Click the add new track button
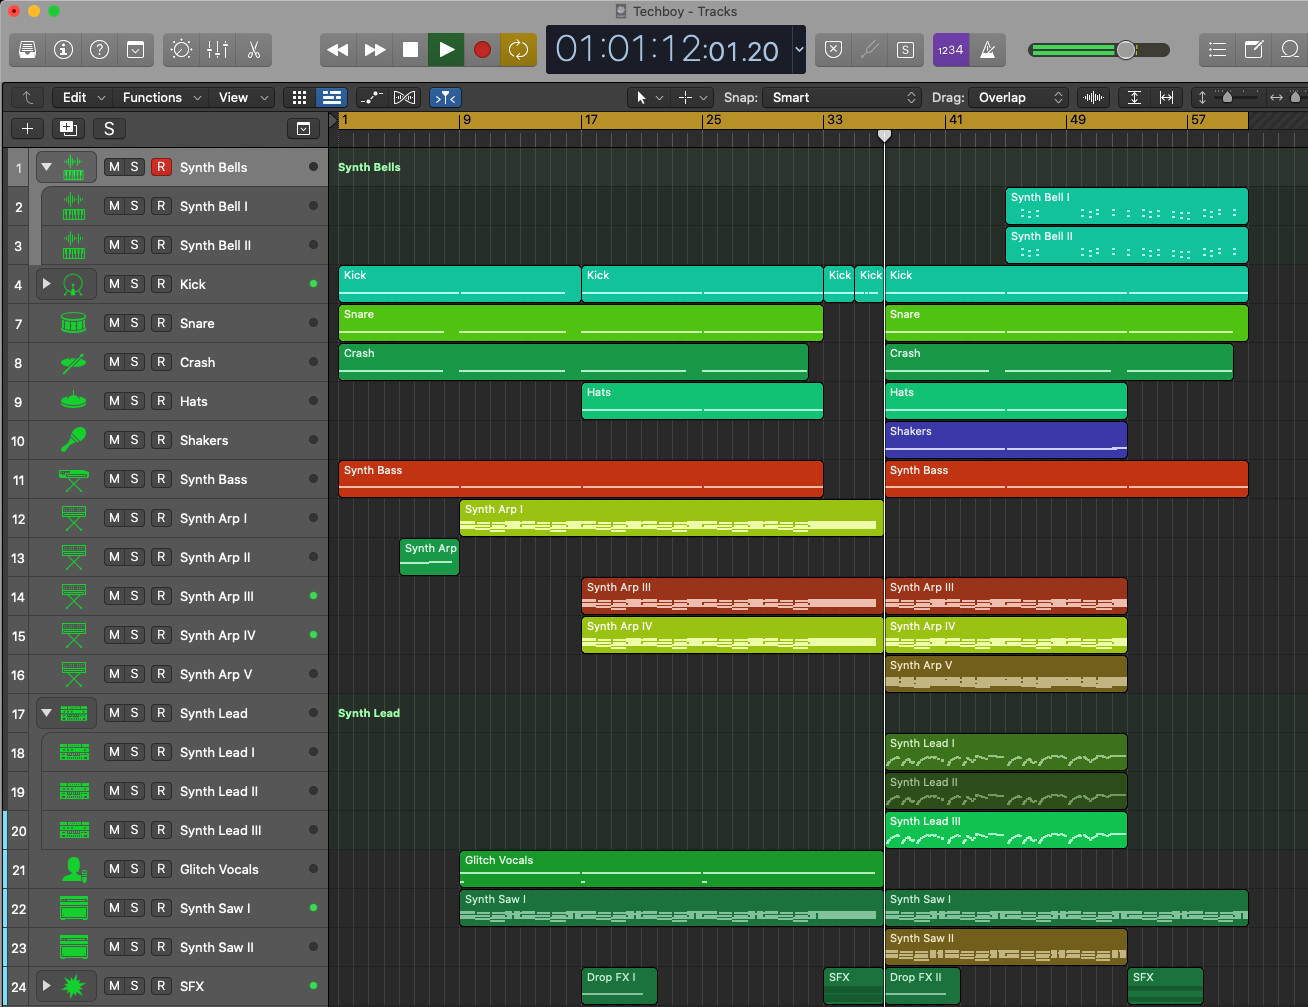The width and height of the screenshot is (1308, 1007). (x=27, y=128)
